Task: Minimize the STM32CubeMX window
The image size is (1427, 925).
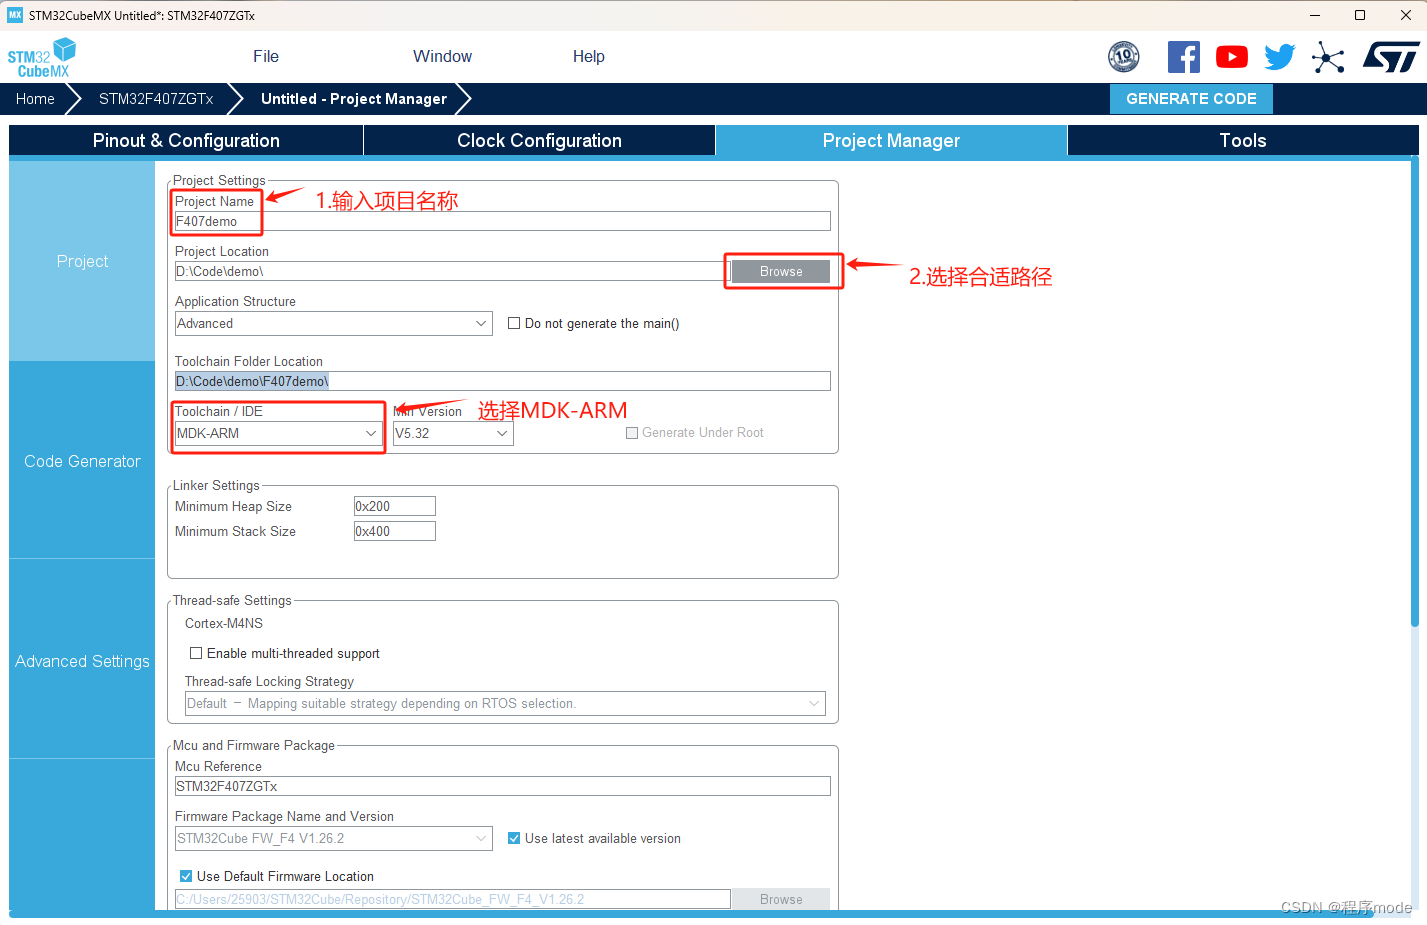Action: tap(1315, 15)
